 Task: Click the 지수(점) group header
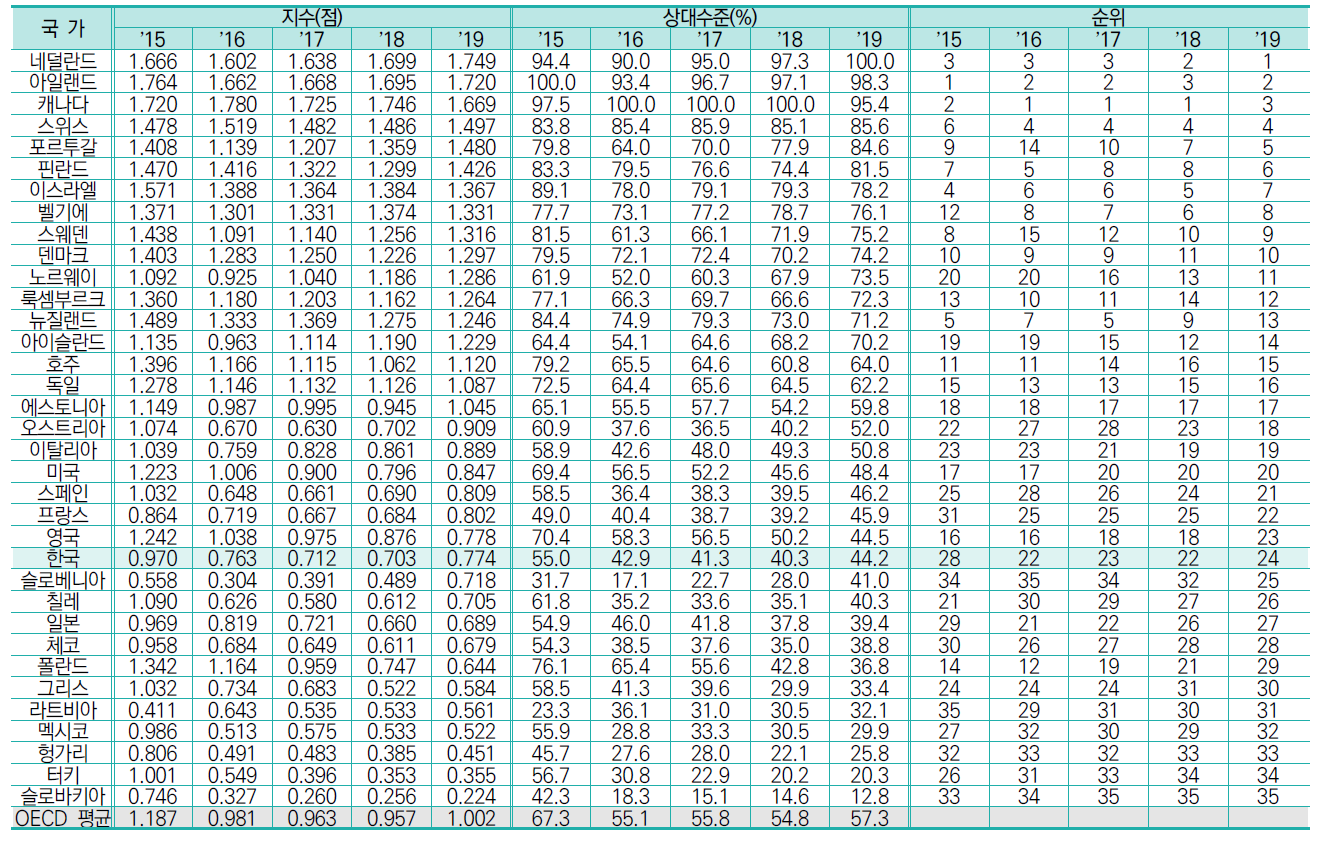[312, 17]
